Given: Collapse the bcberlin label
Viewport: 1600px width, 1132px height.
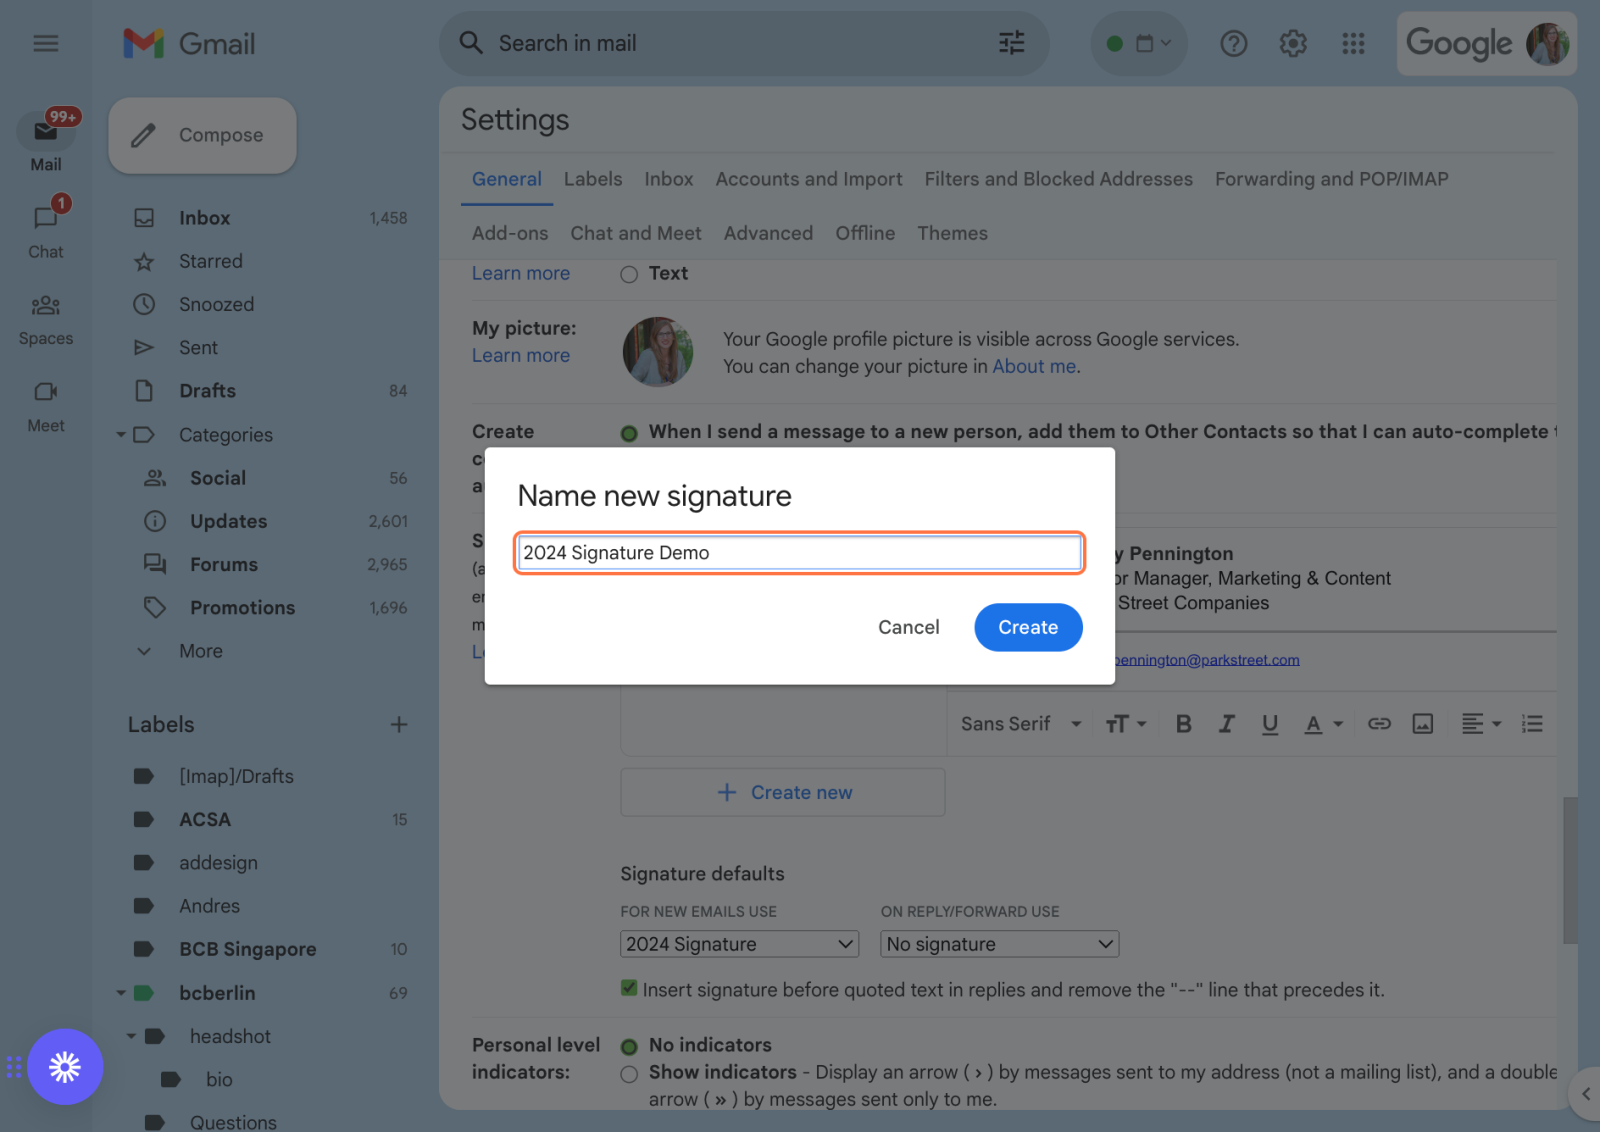Looking at the screenshot, I should click(x=121, y=993).
